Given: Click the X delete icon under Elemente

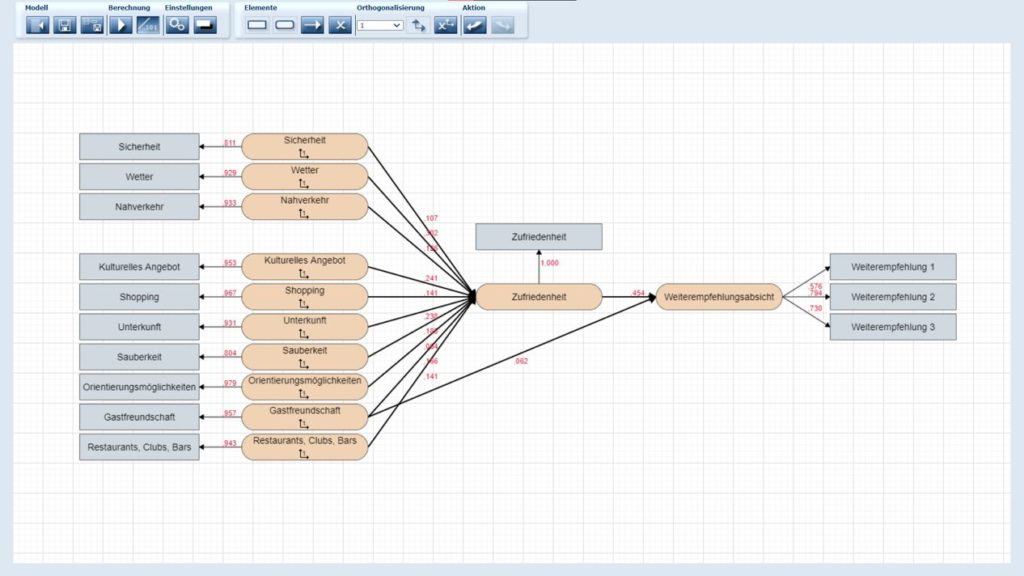Looking at the screenshot, I should pos(340,25).
